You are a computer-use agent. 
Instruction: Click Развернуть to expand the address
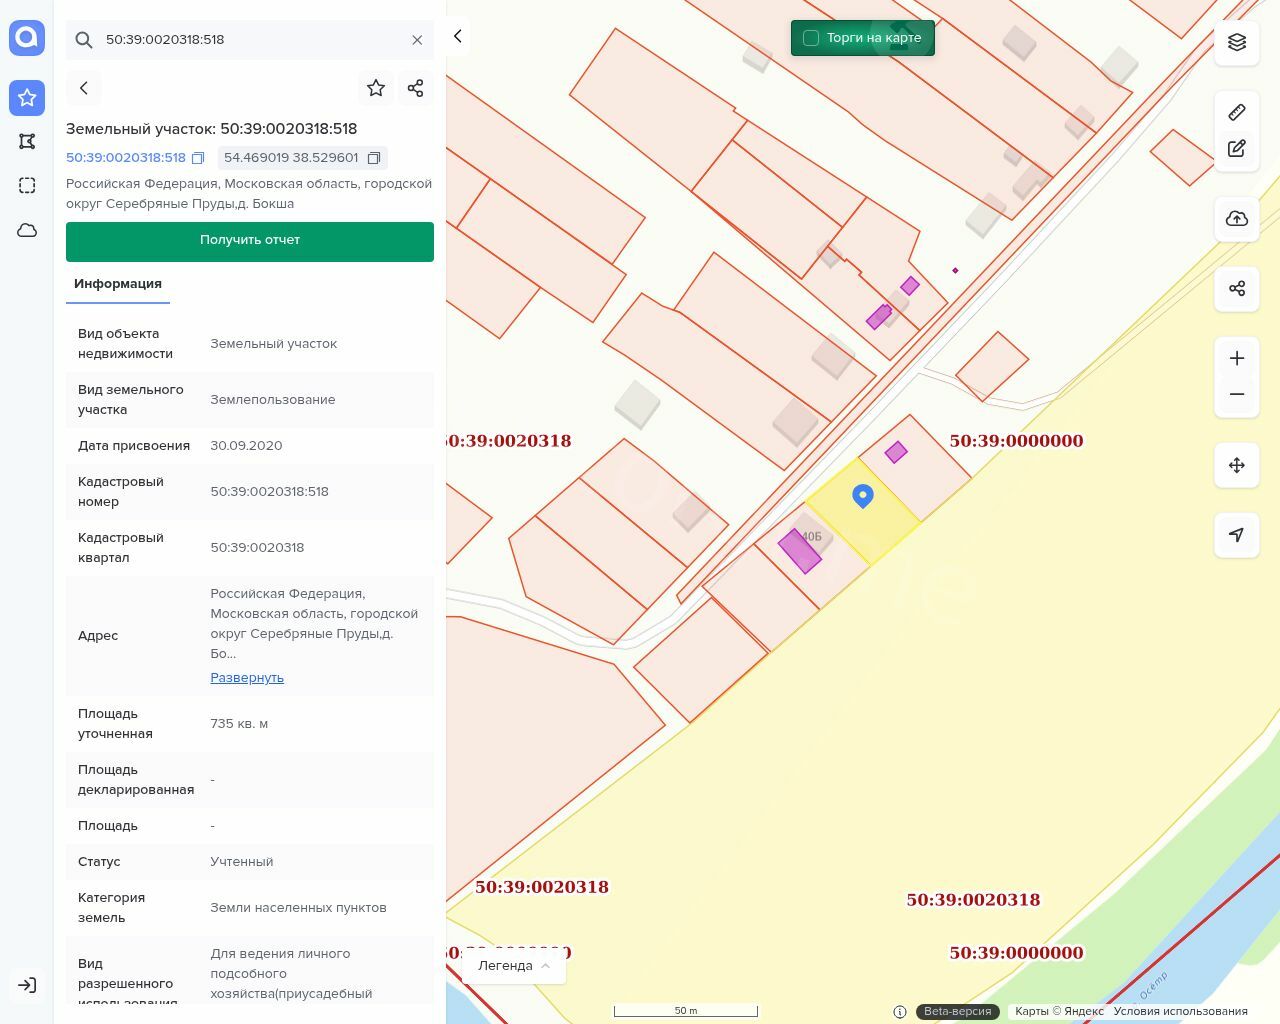coord(247,678)
